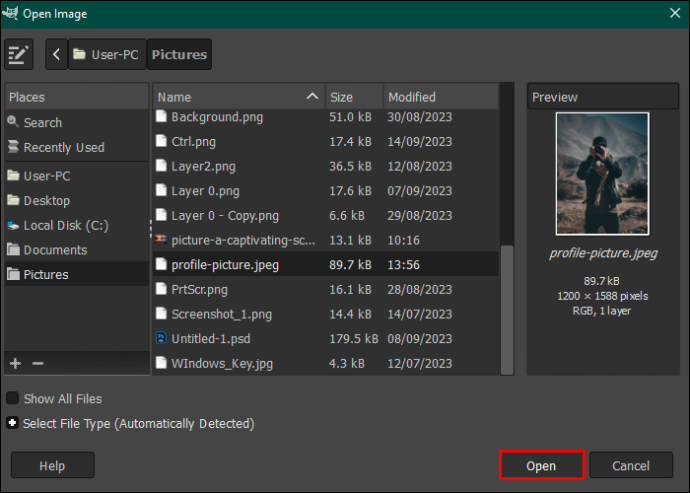Click the Open button
The height and width of the screenshot is (493, 690).
click(x=542, y=465)
